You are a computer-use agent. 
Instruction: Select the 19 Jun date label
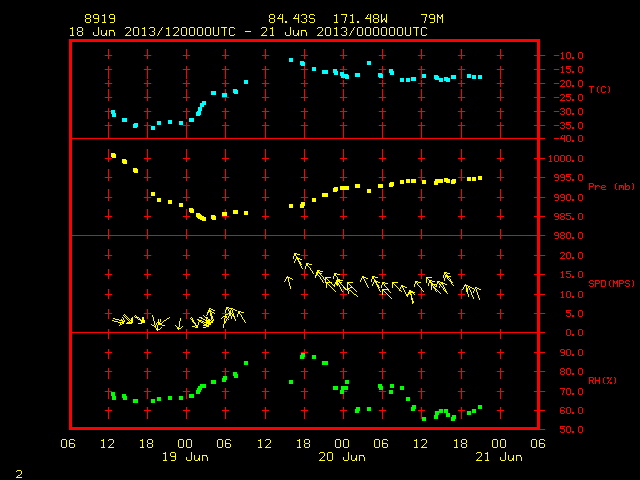click(x=185, y=457)
